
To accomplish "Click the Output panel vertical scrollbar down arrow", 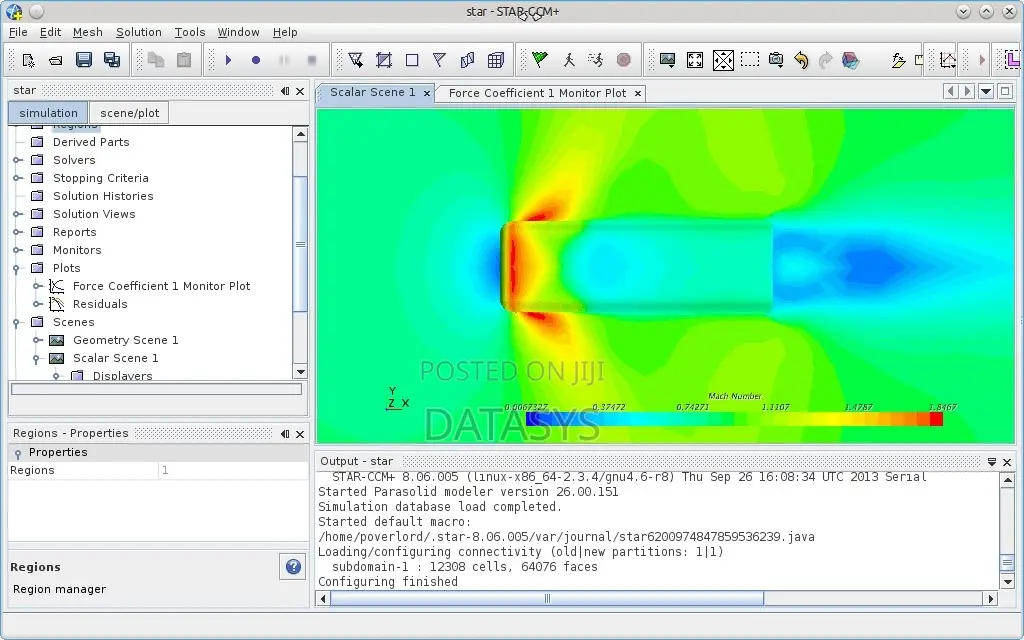I will click(x=1007, y=582).
